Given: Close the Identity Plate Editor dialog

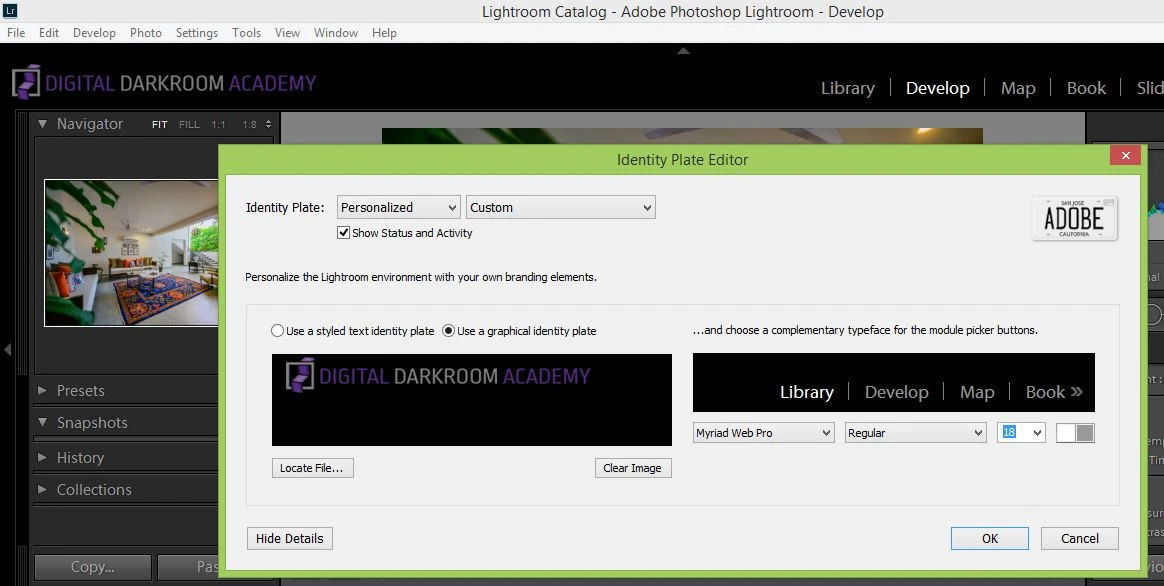Looking at the screenshot, I should tap(1125, 155).
